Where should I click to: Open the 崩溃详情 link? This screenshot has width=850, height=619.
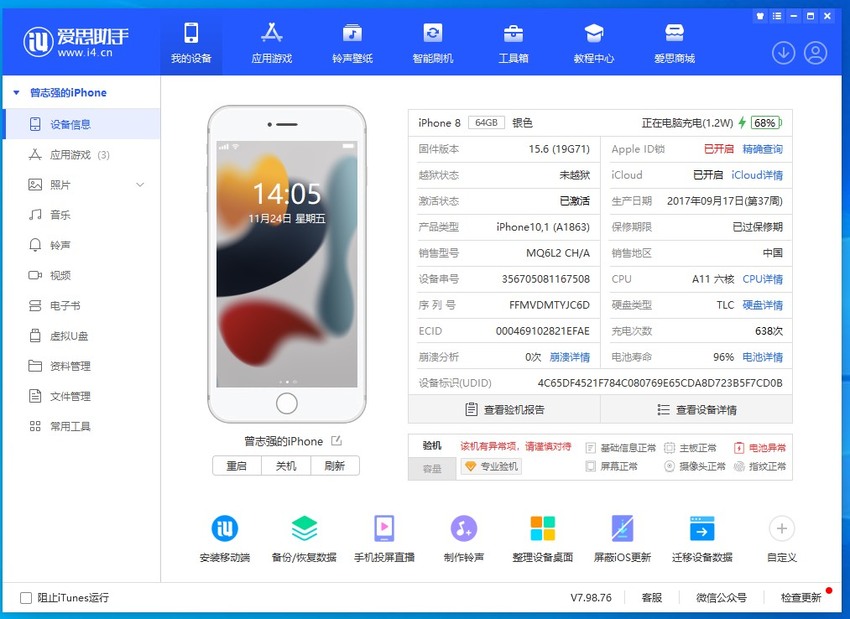point(570,357)
